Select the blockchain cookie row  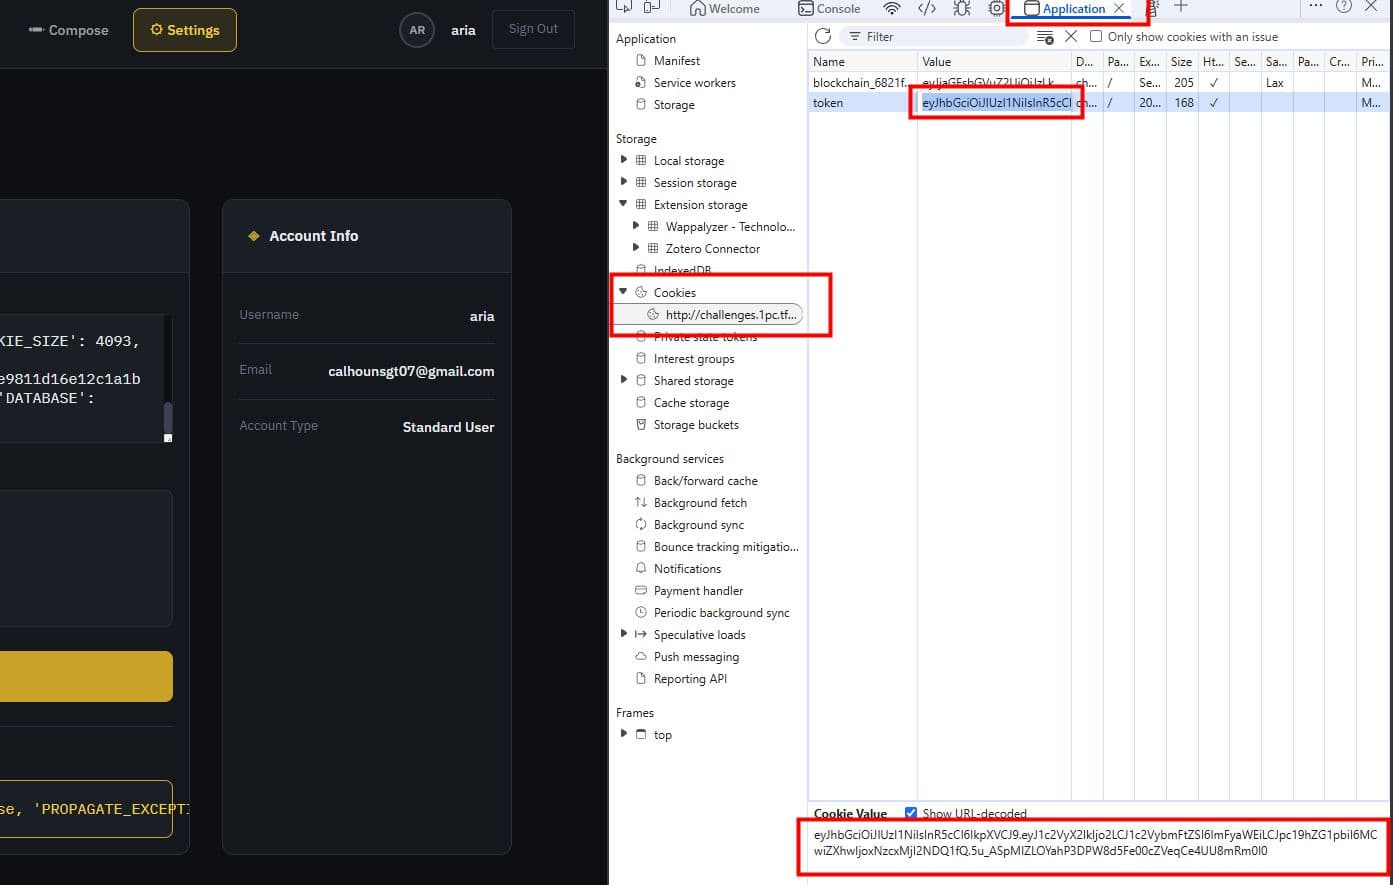pyautogui.click(x=861, y=83)
